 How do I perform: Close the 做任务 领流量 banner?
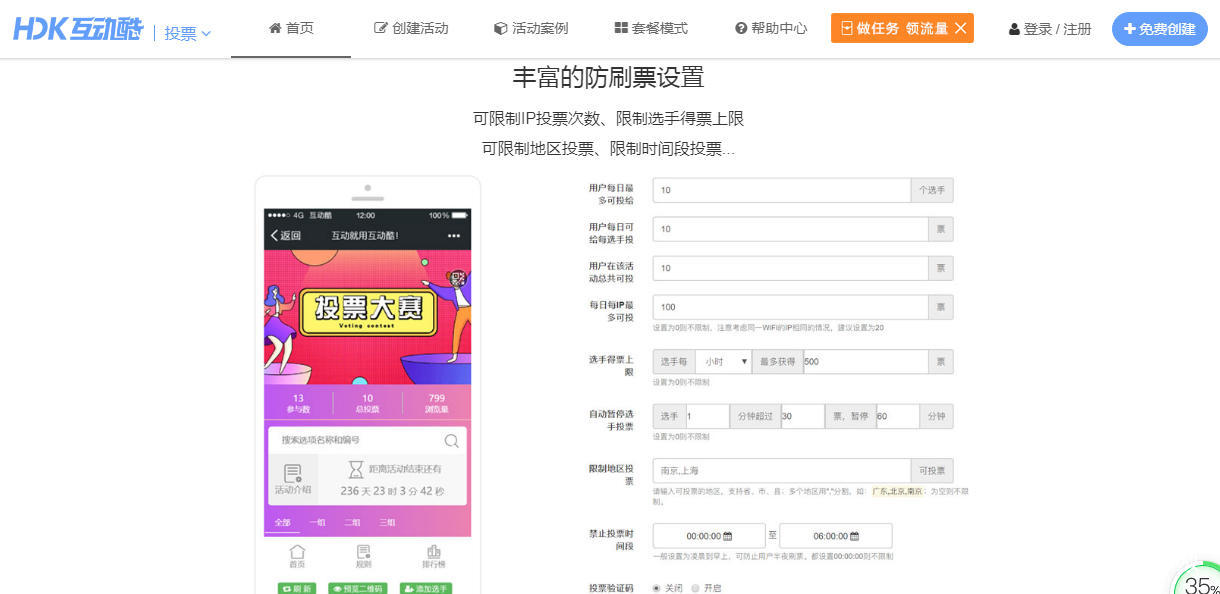point(961,29)
